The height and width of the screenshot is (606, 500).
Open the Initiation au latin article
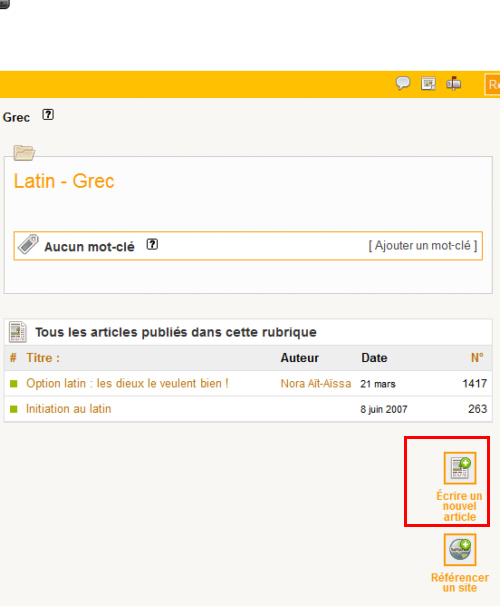[68, 409]
